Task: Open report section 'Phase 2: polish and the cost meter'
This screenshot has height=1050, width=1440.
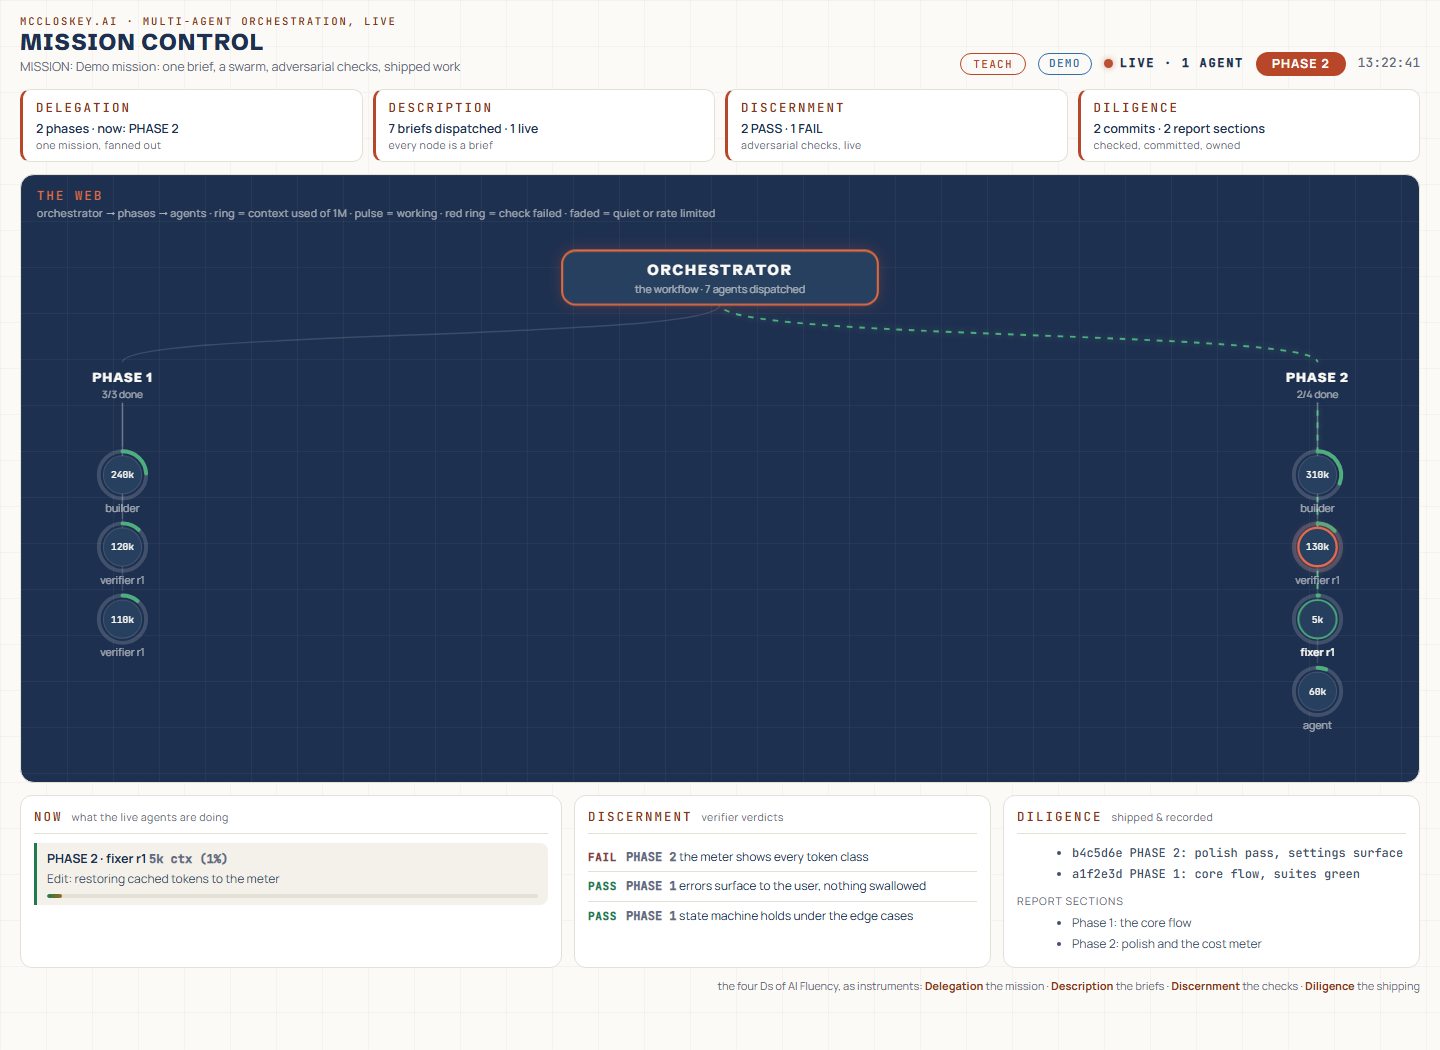Action: coord(1166,944)
